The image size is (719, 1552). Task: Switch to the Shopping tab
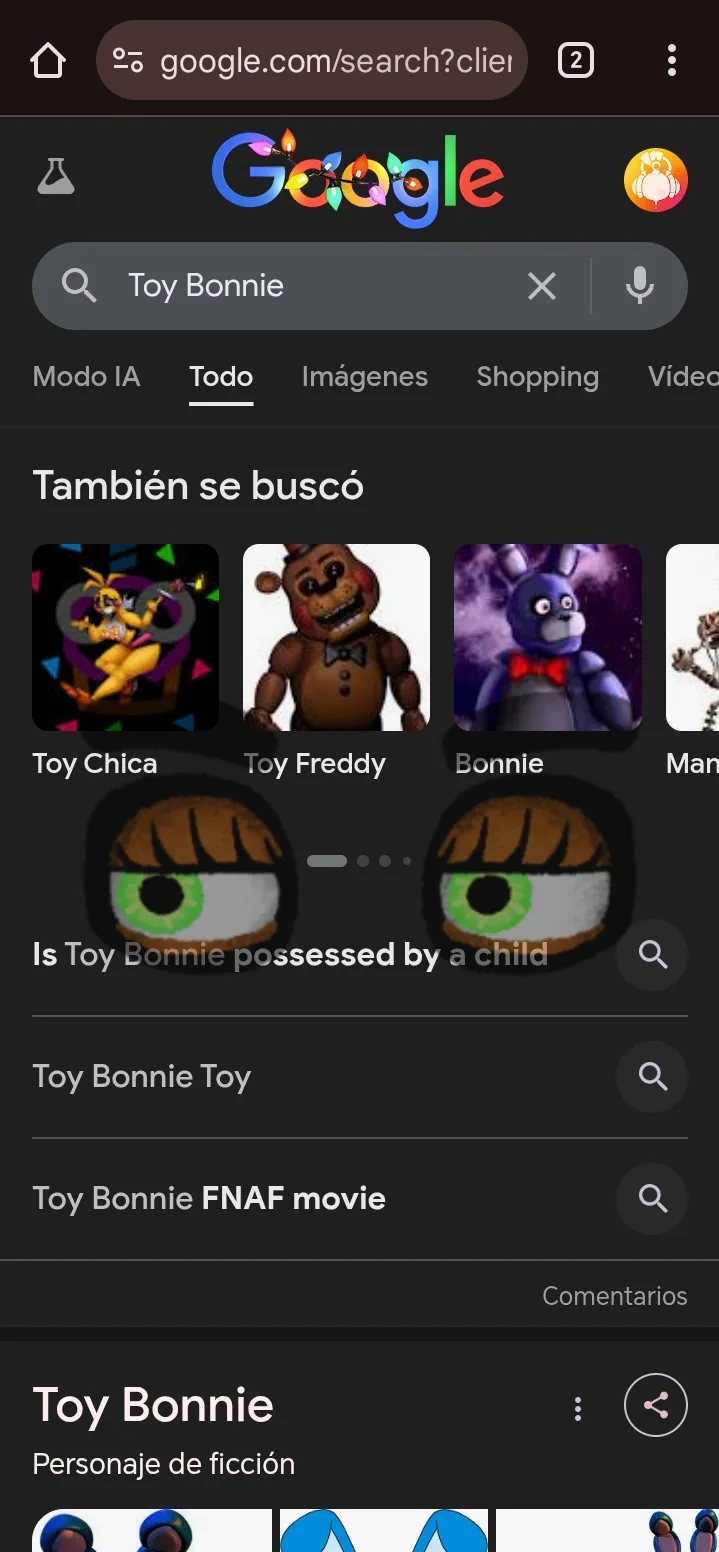pyautogui.click(x=537, y=377)
